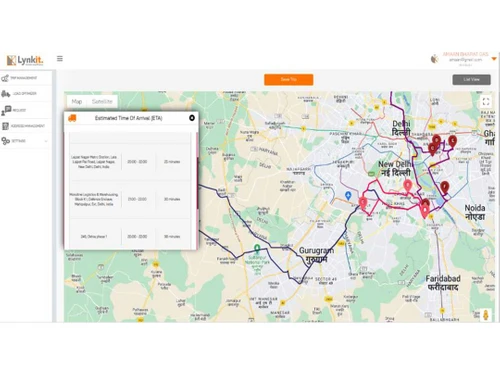Click the Faridabad map label
Image resolution: width=500 pixels, height=375 pixels.
pos(443,283)
